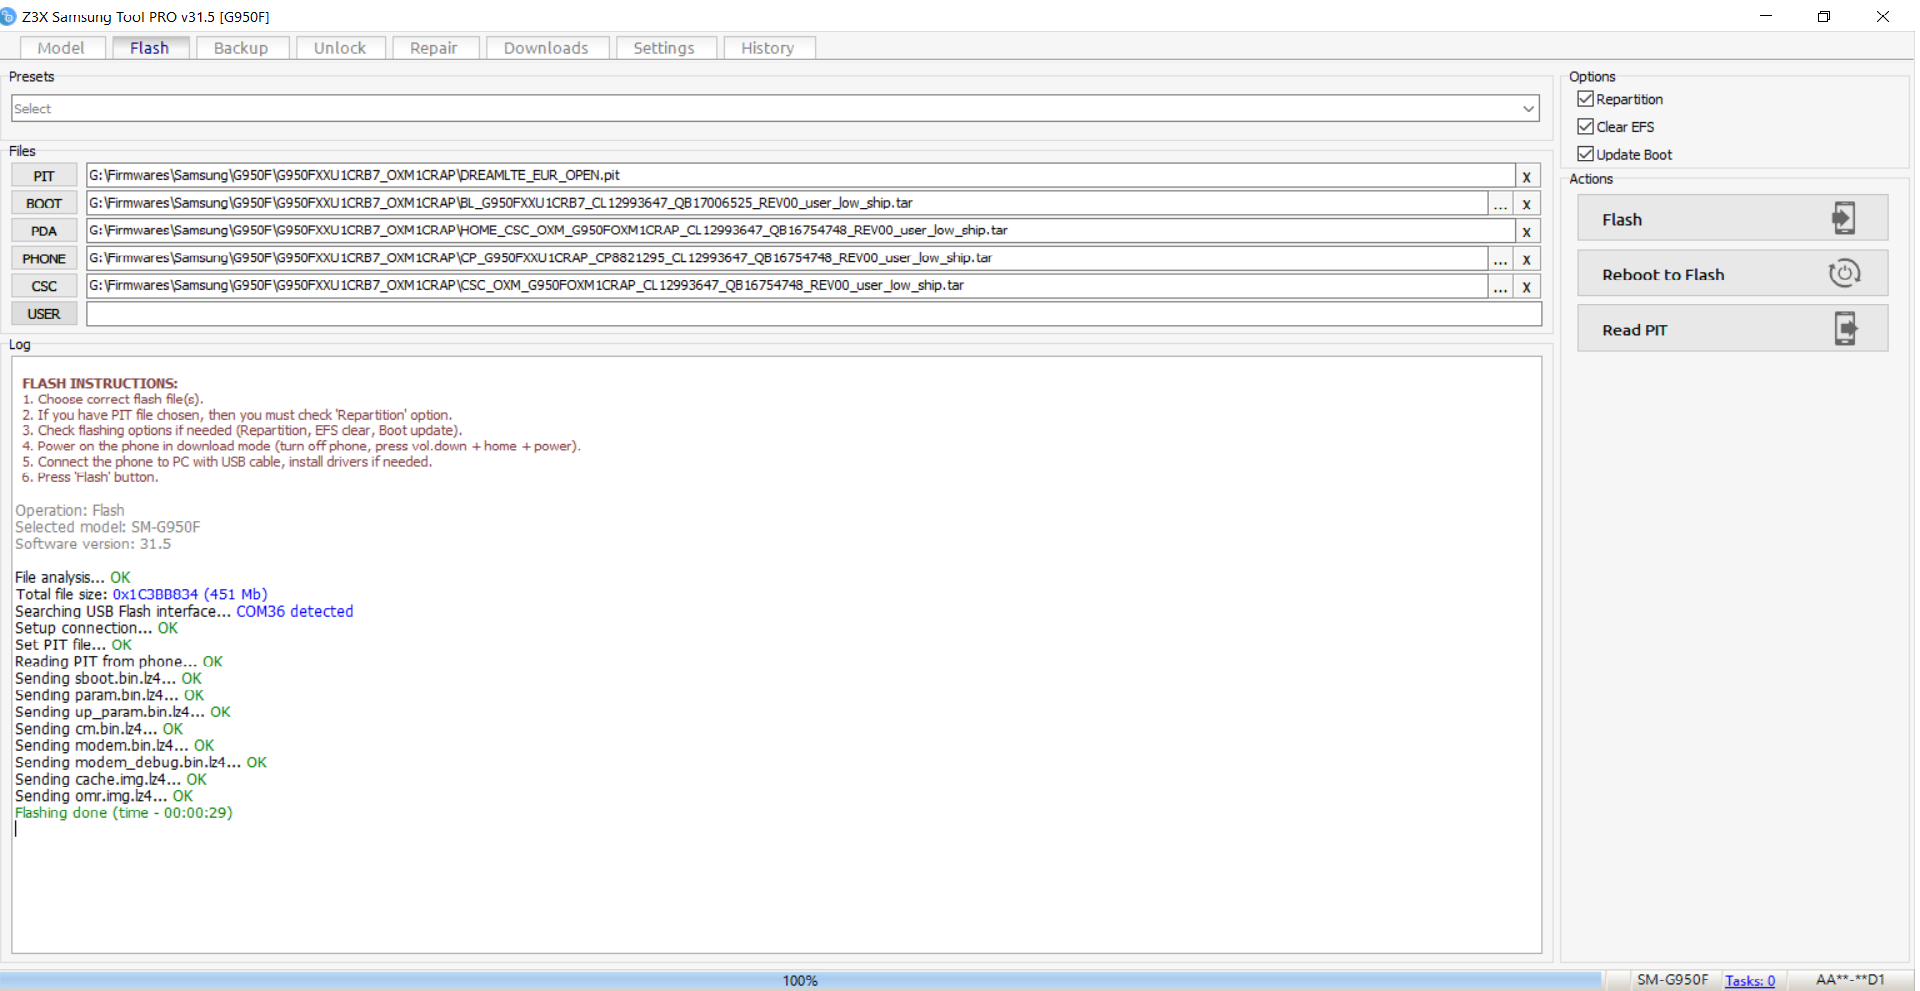Clear the PHONE file path with x
The image size is (1920, 991).
[x=1527, y=259]
